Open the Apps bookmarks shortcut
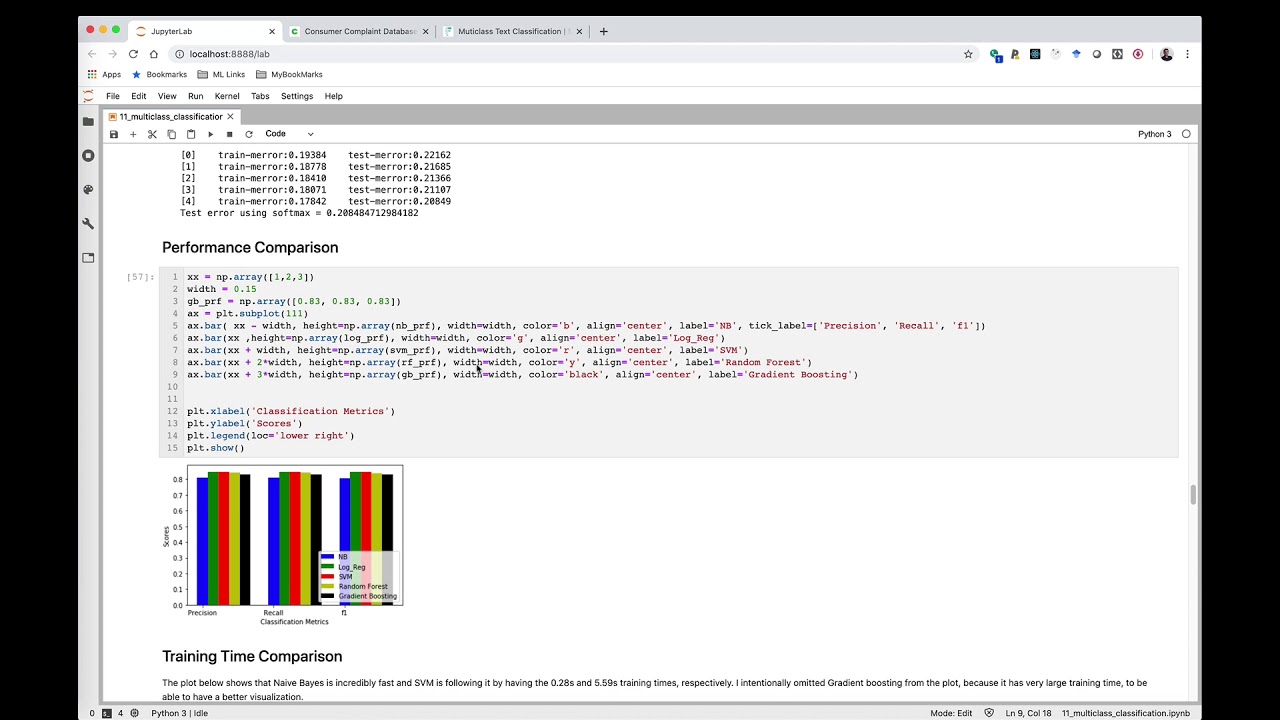This screenshot has height=720, width=1280. 104,75
